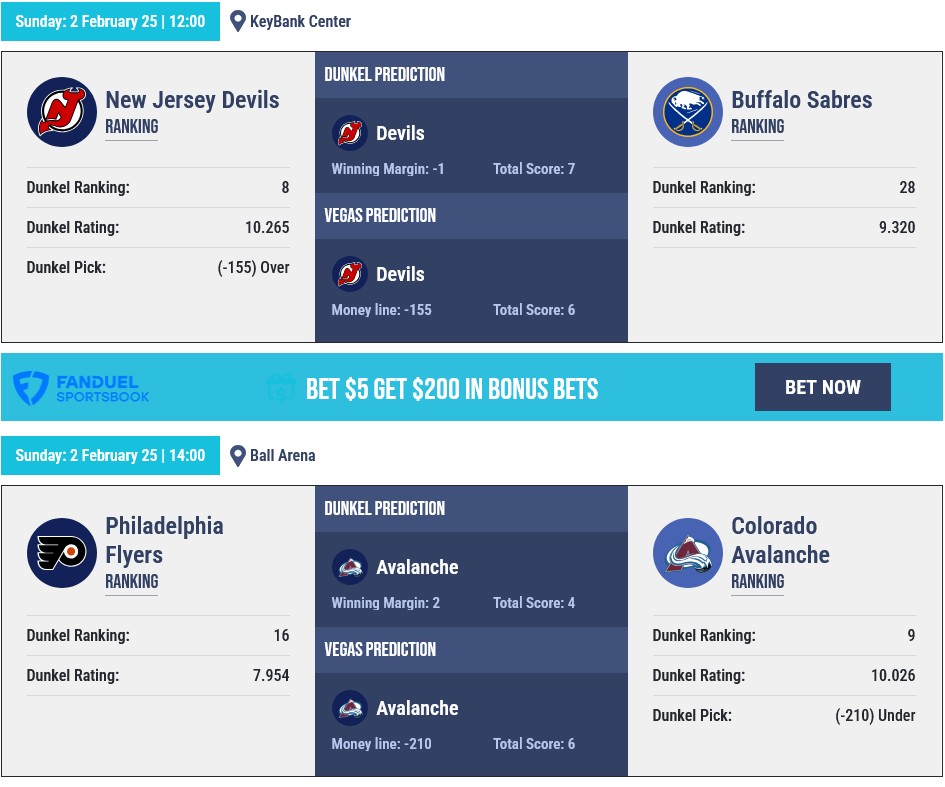Click the KeyBank Center location pin icon
945x787 pixels.
pyautogui.click(x=238, y=21)
